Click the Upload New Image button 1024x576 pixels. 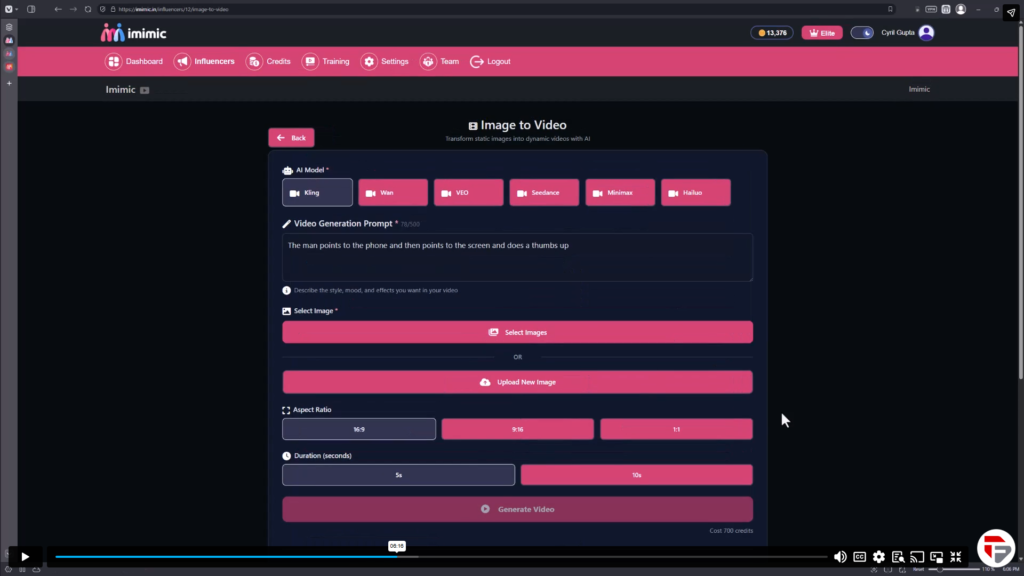517,382
